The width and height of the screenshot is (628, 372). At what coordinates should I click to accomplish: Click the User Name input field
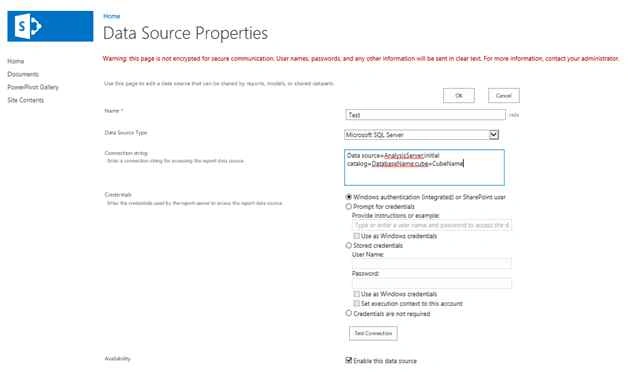(x=432, y=263)
